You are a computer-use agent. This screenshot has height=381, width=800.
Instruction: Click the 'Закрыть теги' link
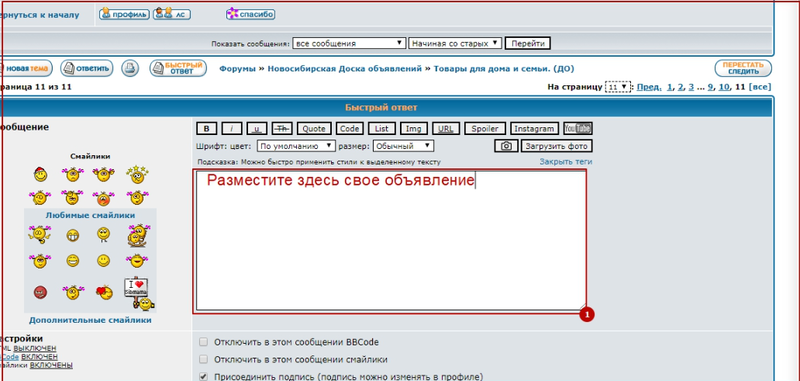(566, 162)
